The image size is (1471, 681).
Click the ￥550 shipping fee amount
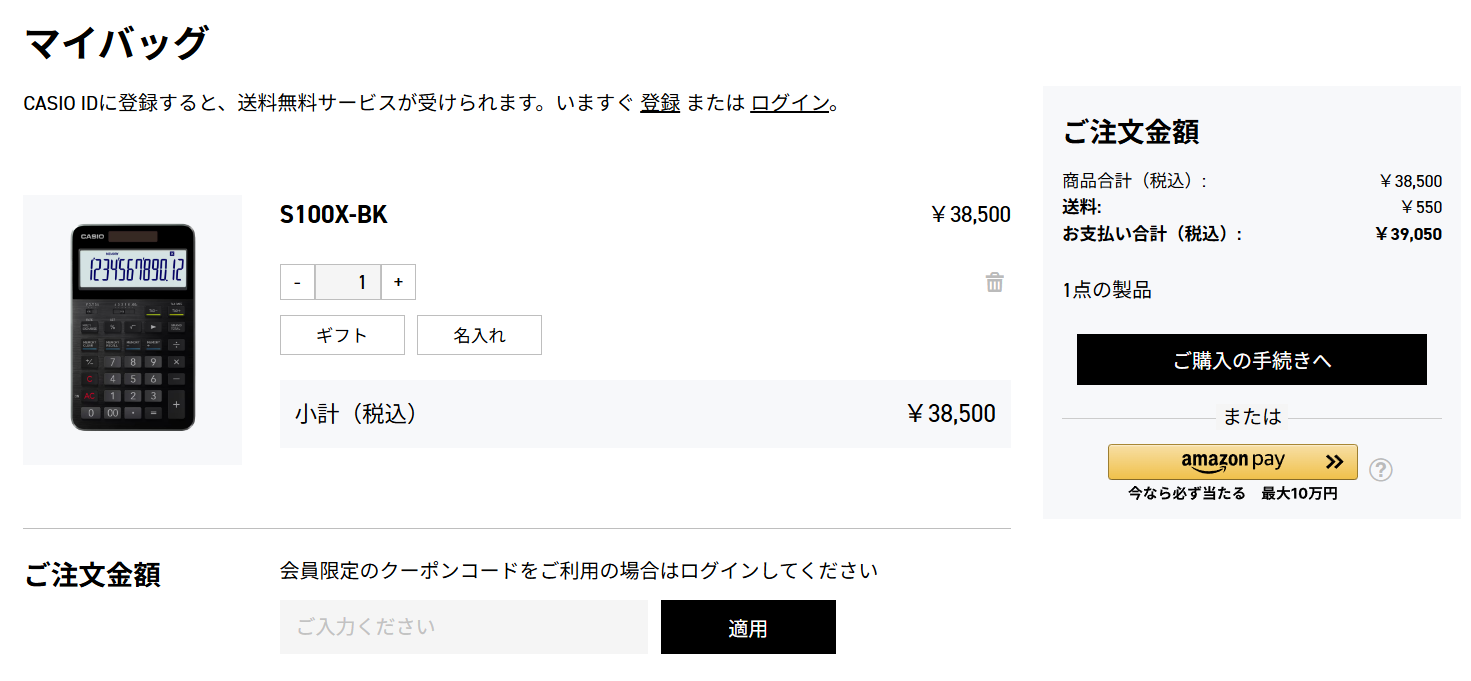coord(1421,207)
